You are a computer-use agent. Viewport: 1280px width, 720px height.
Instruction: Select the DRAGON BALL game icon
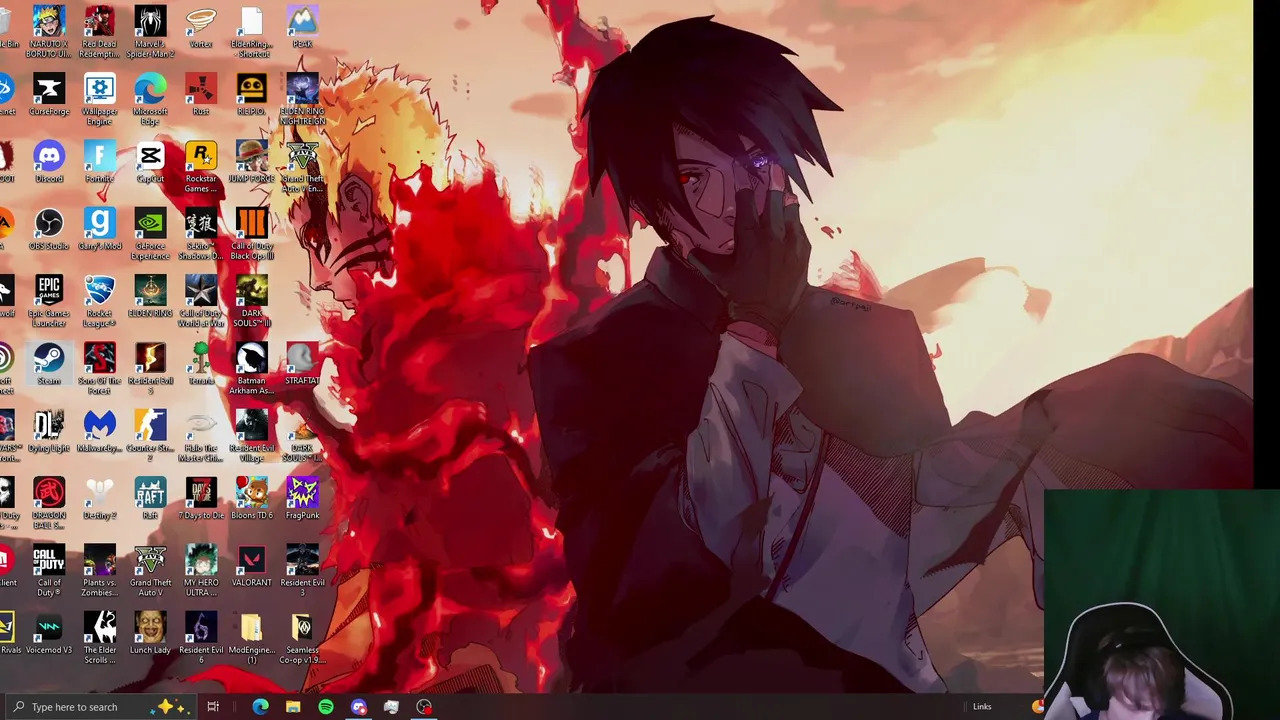[48, 502]
